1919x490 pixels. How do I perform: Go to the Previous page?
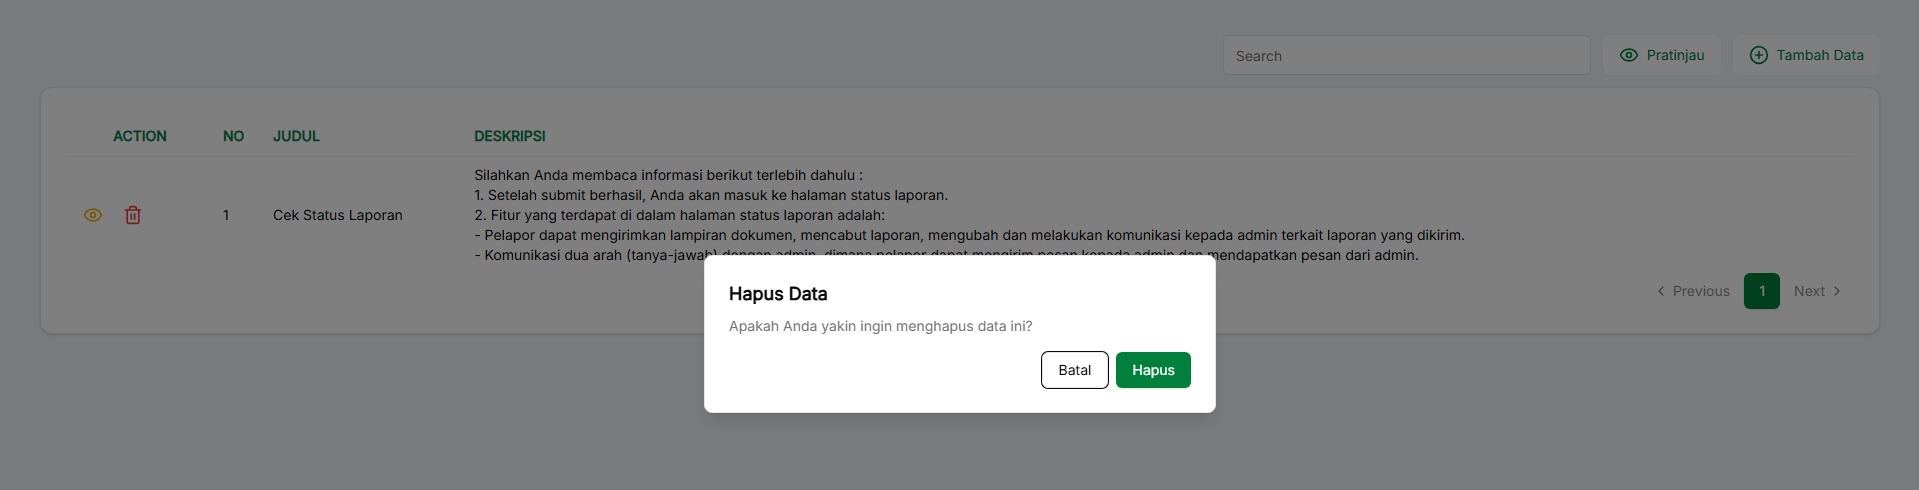pos(1700,291)
